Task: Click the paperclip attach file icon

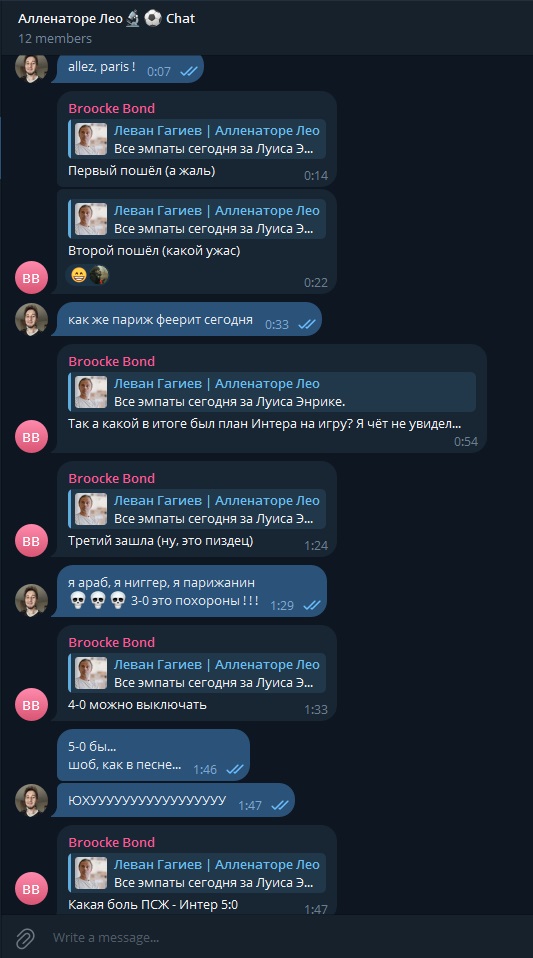Action: 26,937
